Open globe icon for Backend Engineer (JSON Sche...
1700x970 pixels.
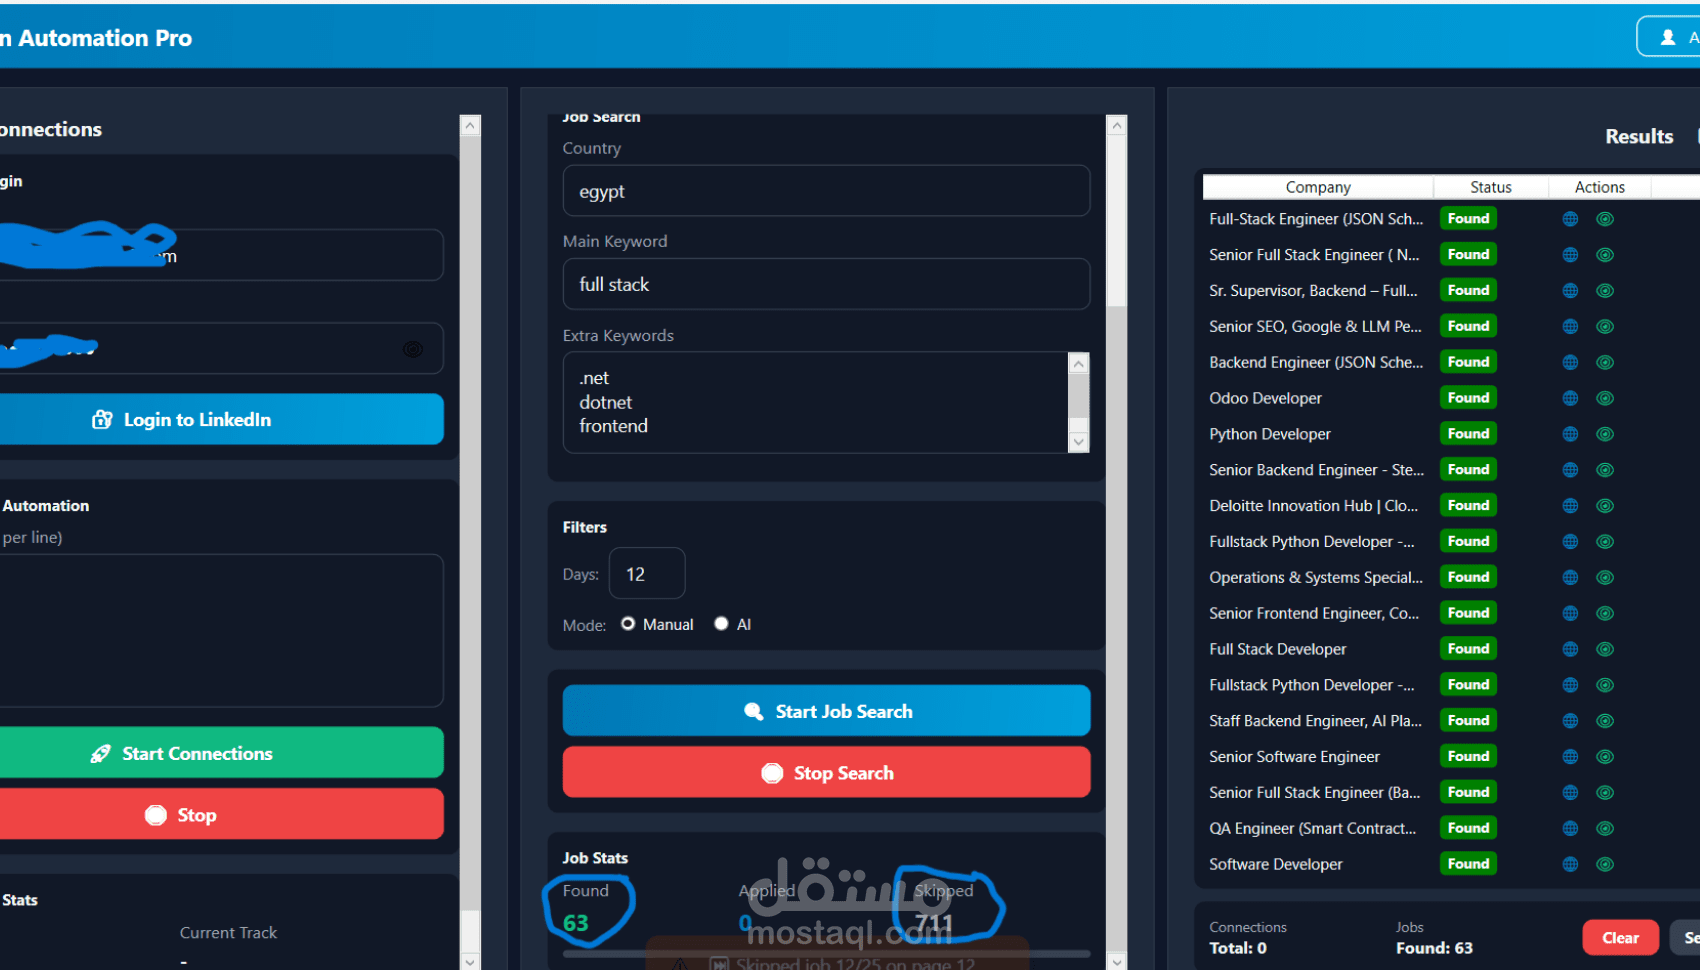click(x=1570, y=362)
